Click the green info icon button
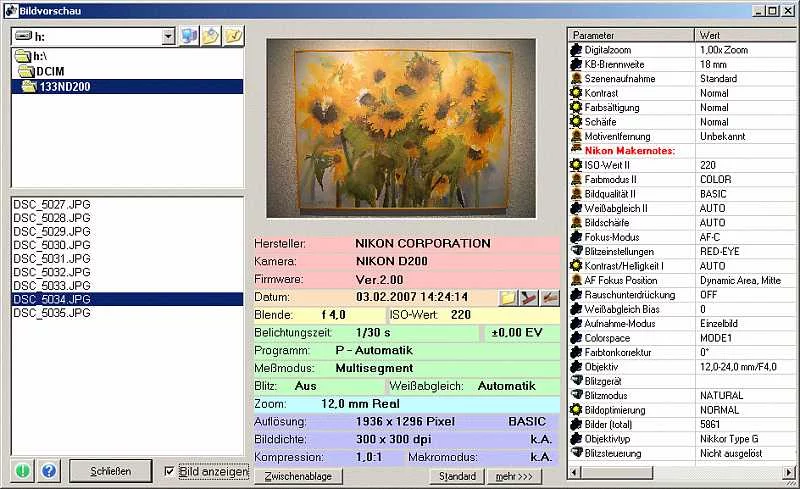Viewport: 800px width, 489px height. 22,471
